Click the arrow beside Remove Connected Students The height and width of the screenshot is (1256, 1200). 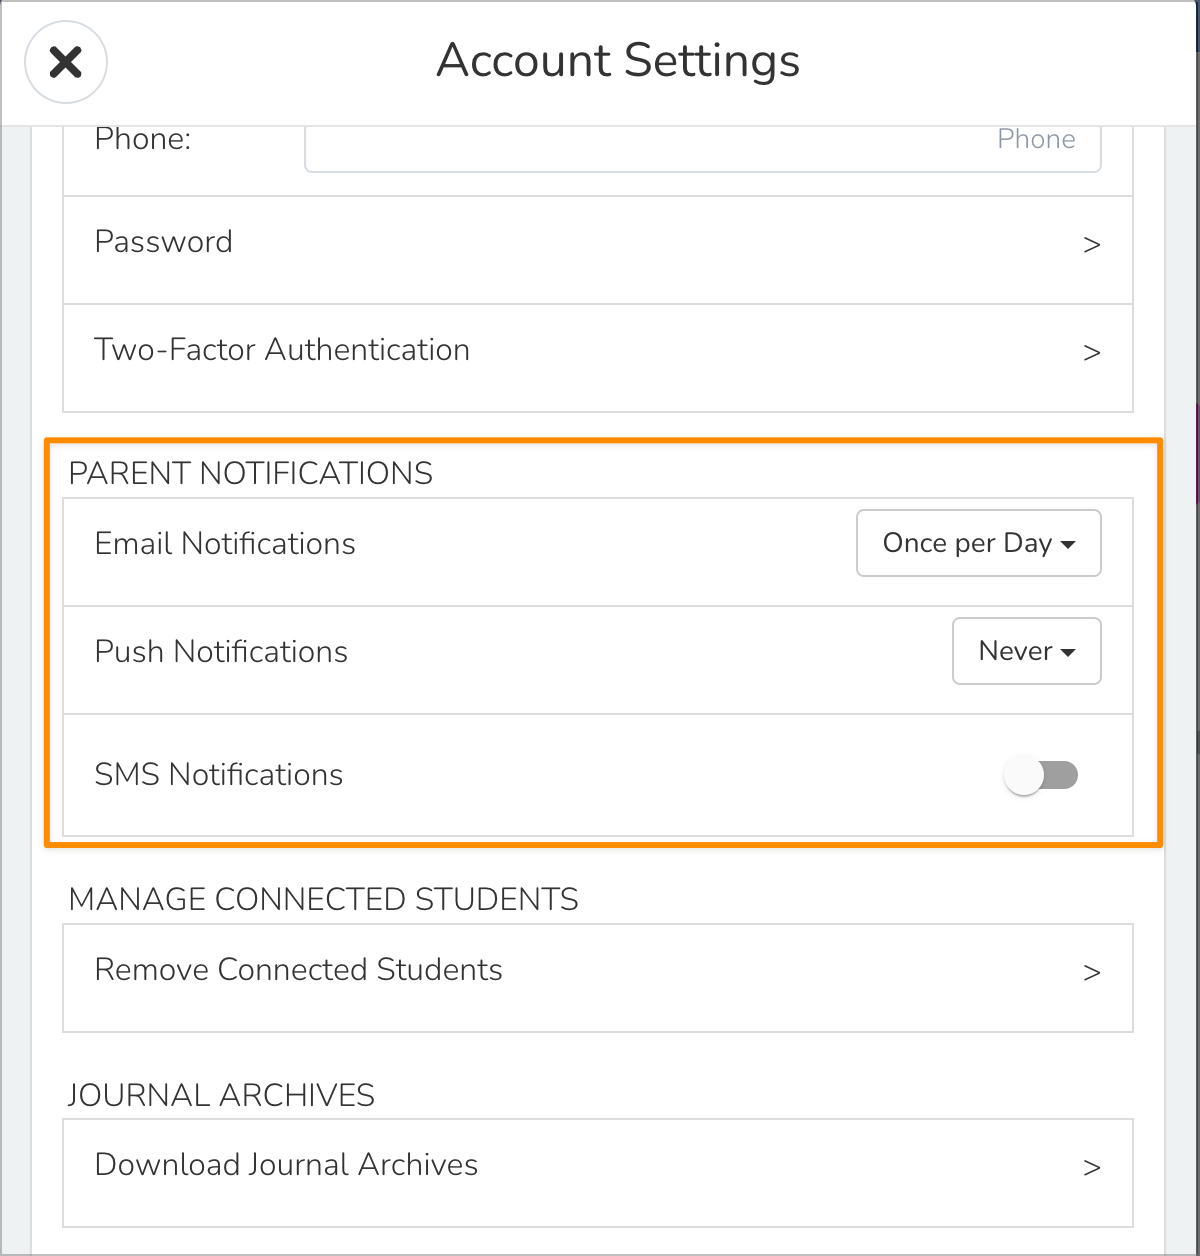(1092, 973)
